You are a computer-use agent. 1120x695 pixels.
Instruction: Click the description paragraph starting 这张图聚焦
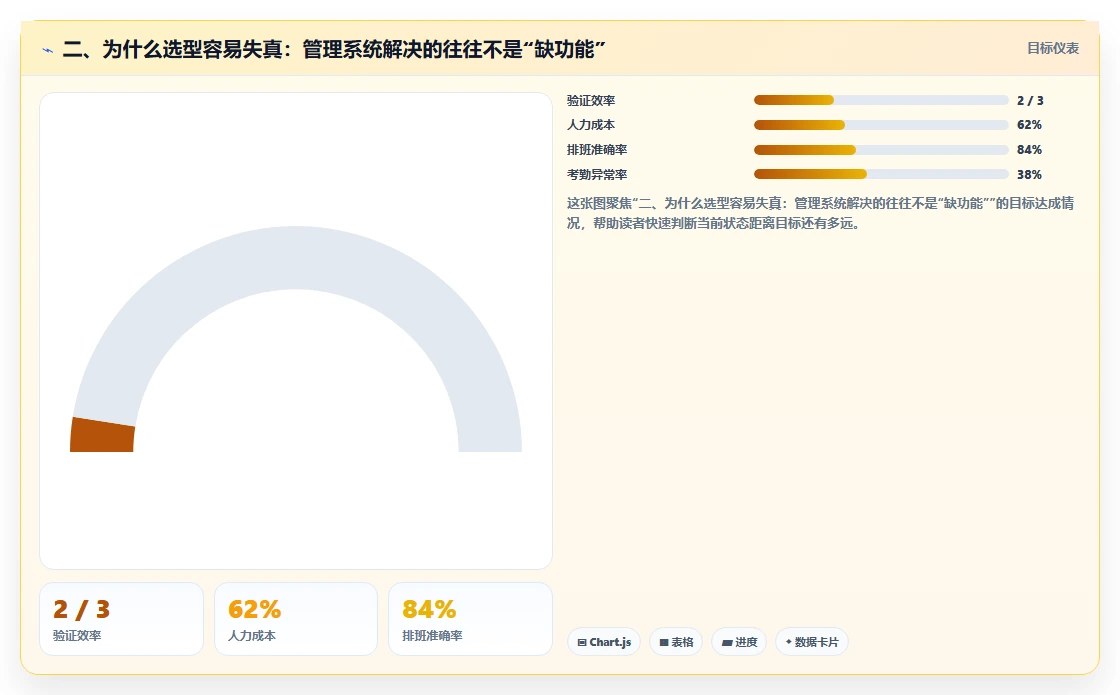pyautogui.click(x=821, y=213)
